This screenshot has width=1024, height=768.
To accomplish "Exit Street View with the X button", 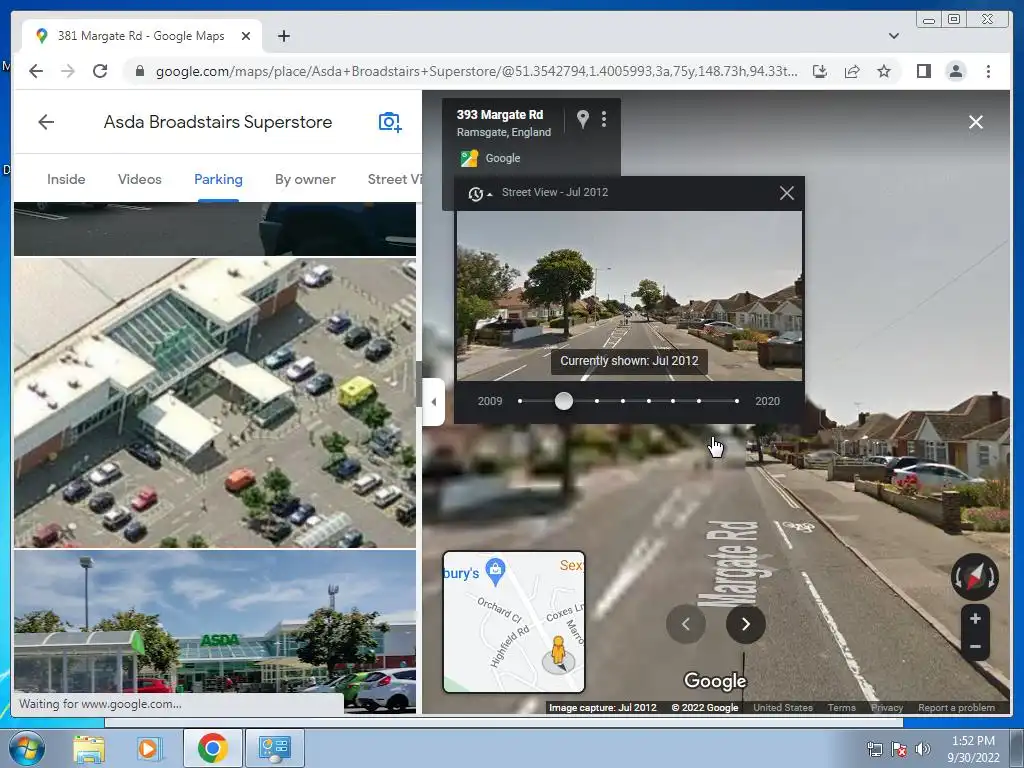I will [976, 122].
